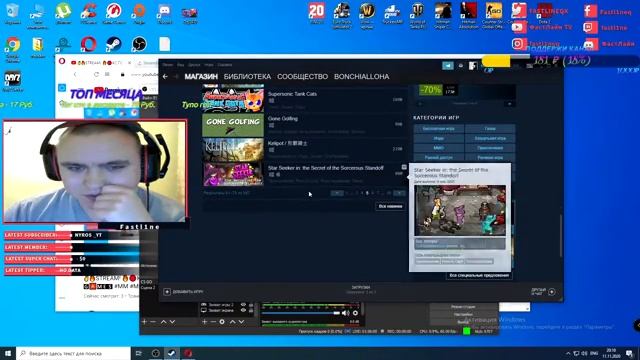Screen dimensions: 640x360
Task: Click right arrow of the special offer carousel
Action: coord(510,104)
